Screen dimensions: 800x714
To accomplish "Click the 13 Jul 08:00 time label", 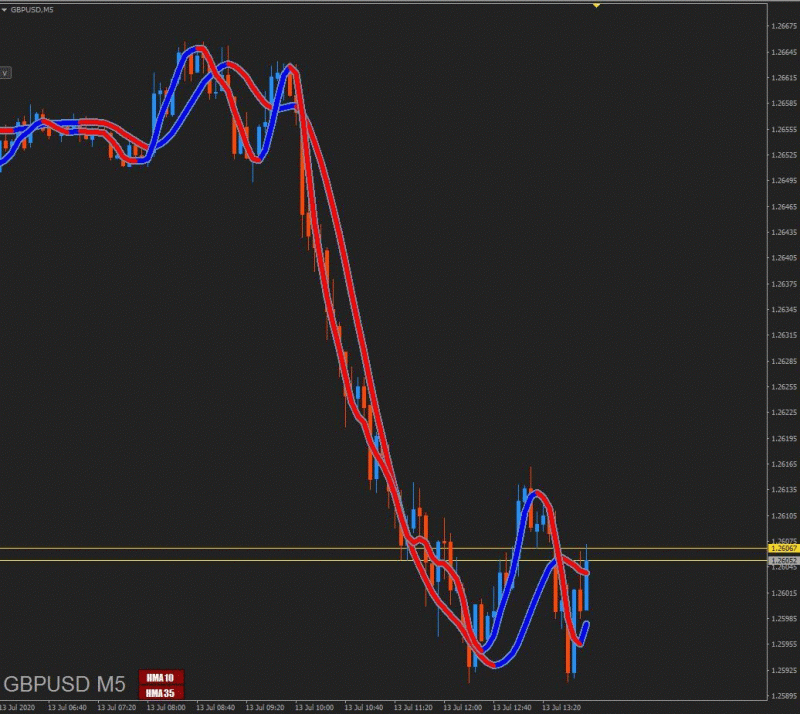I will click(x=166, y=707).
